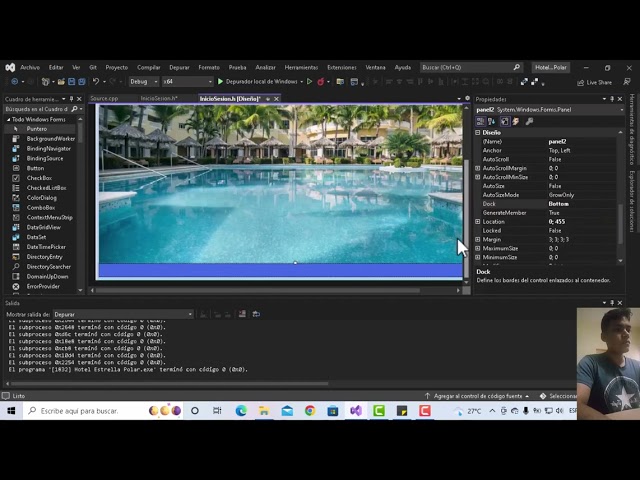The image size is (640, 480).
Task: Click the Open File folder icon
Action: [x=61, y=82]
